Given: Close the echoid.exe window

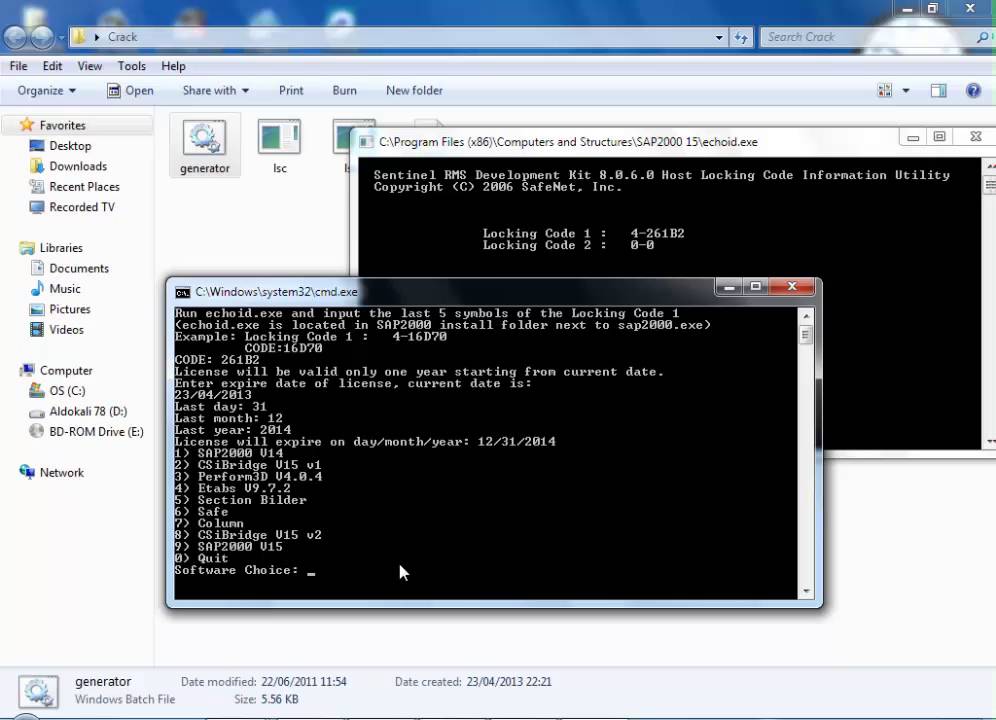Looking at the screenshot, I should 976,137.
